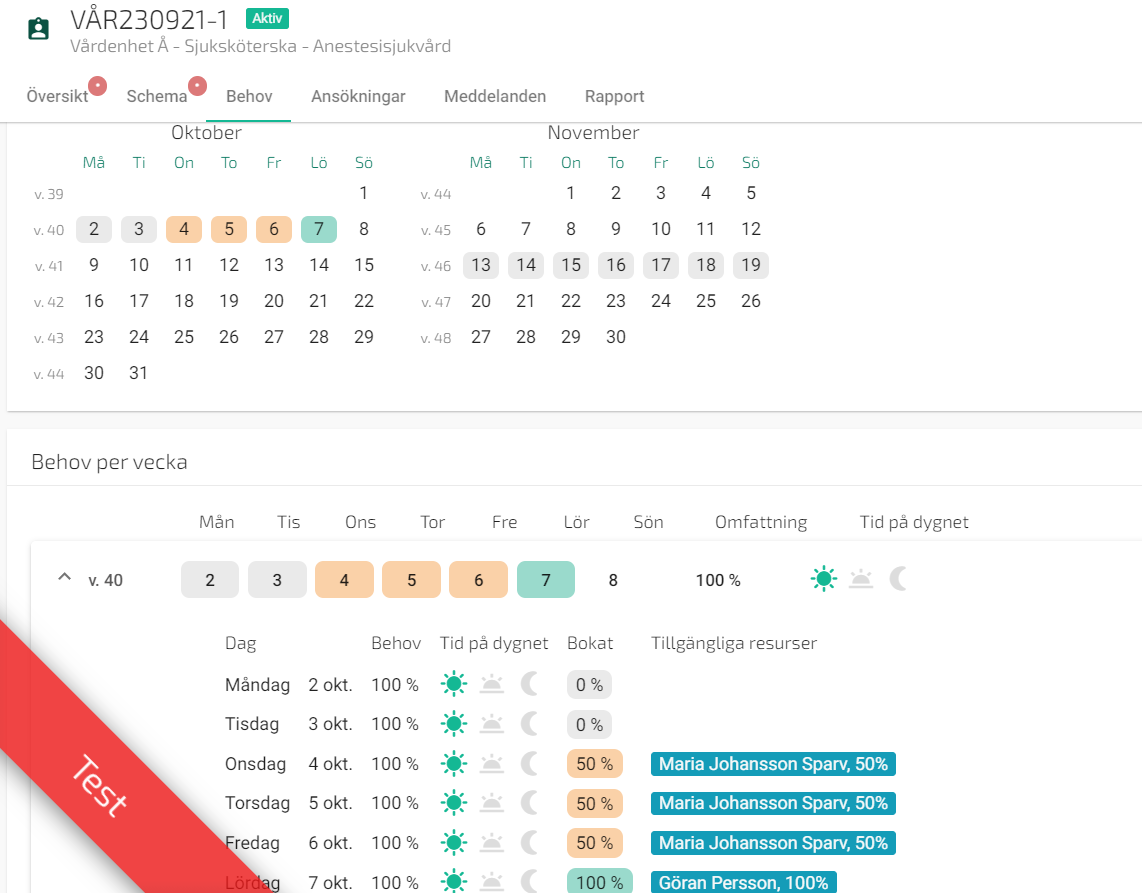Toggle the sunset icon for Tisdag 3 okt.

click(x=492, y=724)
